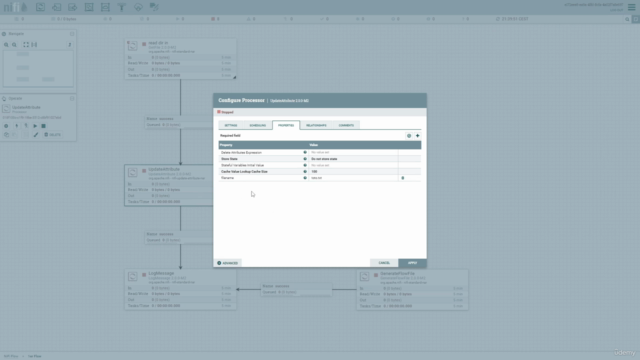This screenshot has height=360, width=640.
Task: Select success connection left of GenerateFlowFile
Action: (x=296, y=289)
